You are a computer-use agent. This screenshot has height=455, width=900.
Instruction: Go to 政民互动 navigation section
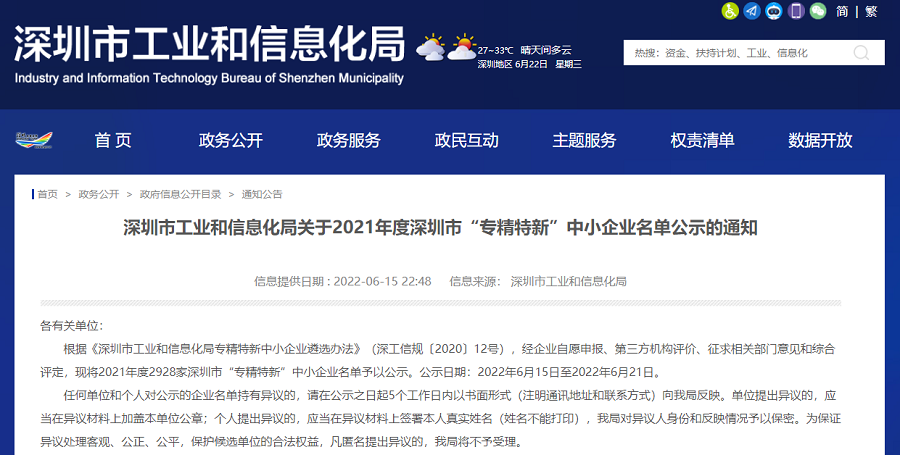[466, 141]
